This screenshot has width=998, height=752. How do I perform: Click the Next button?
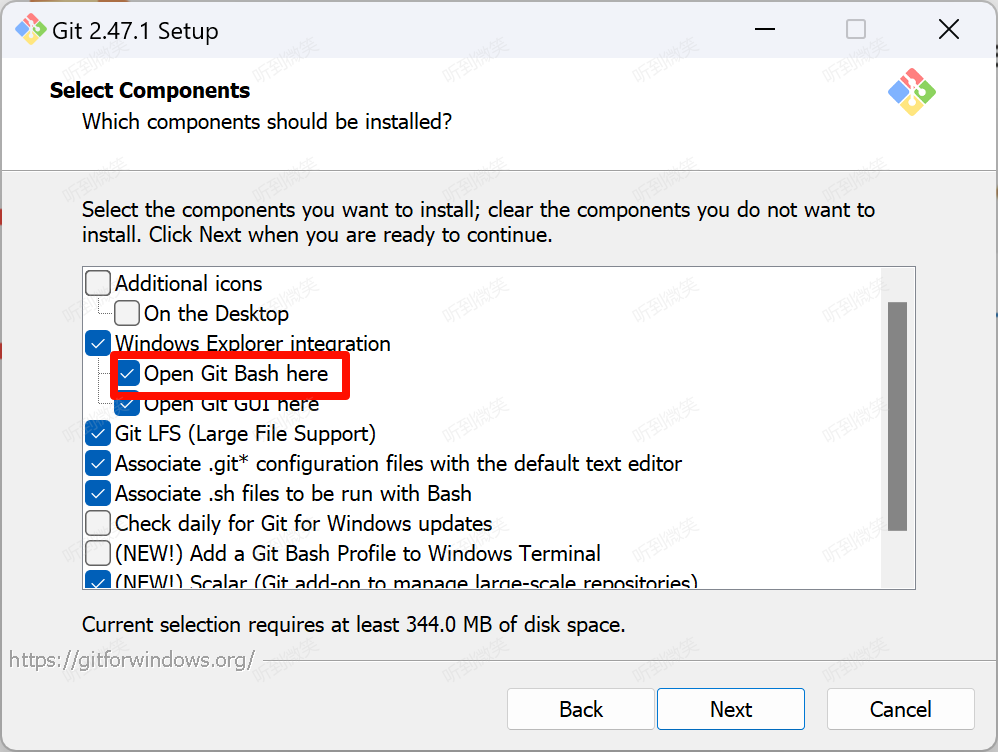click(731, 709)
